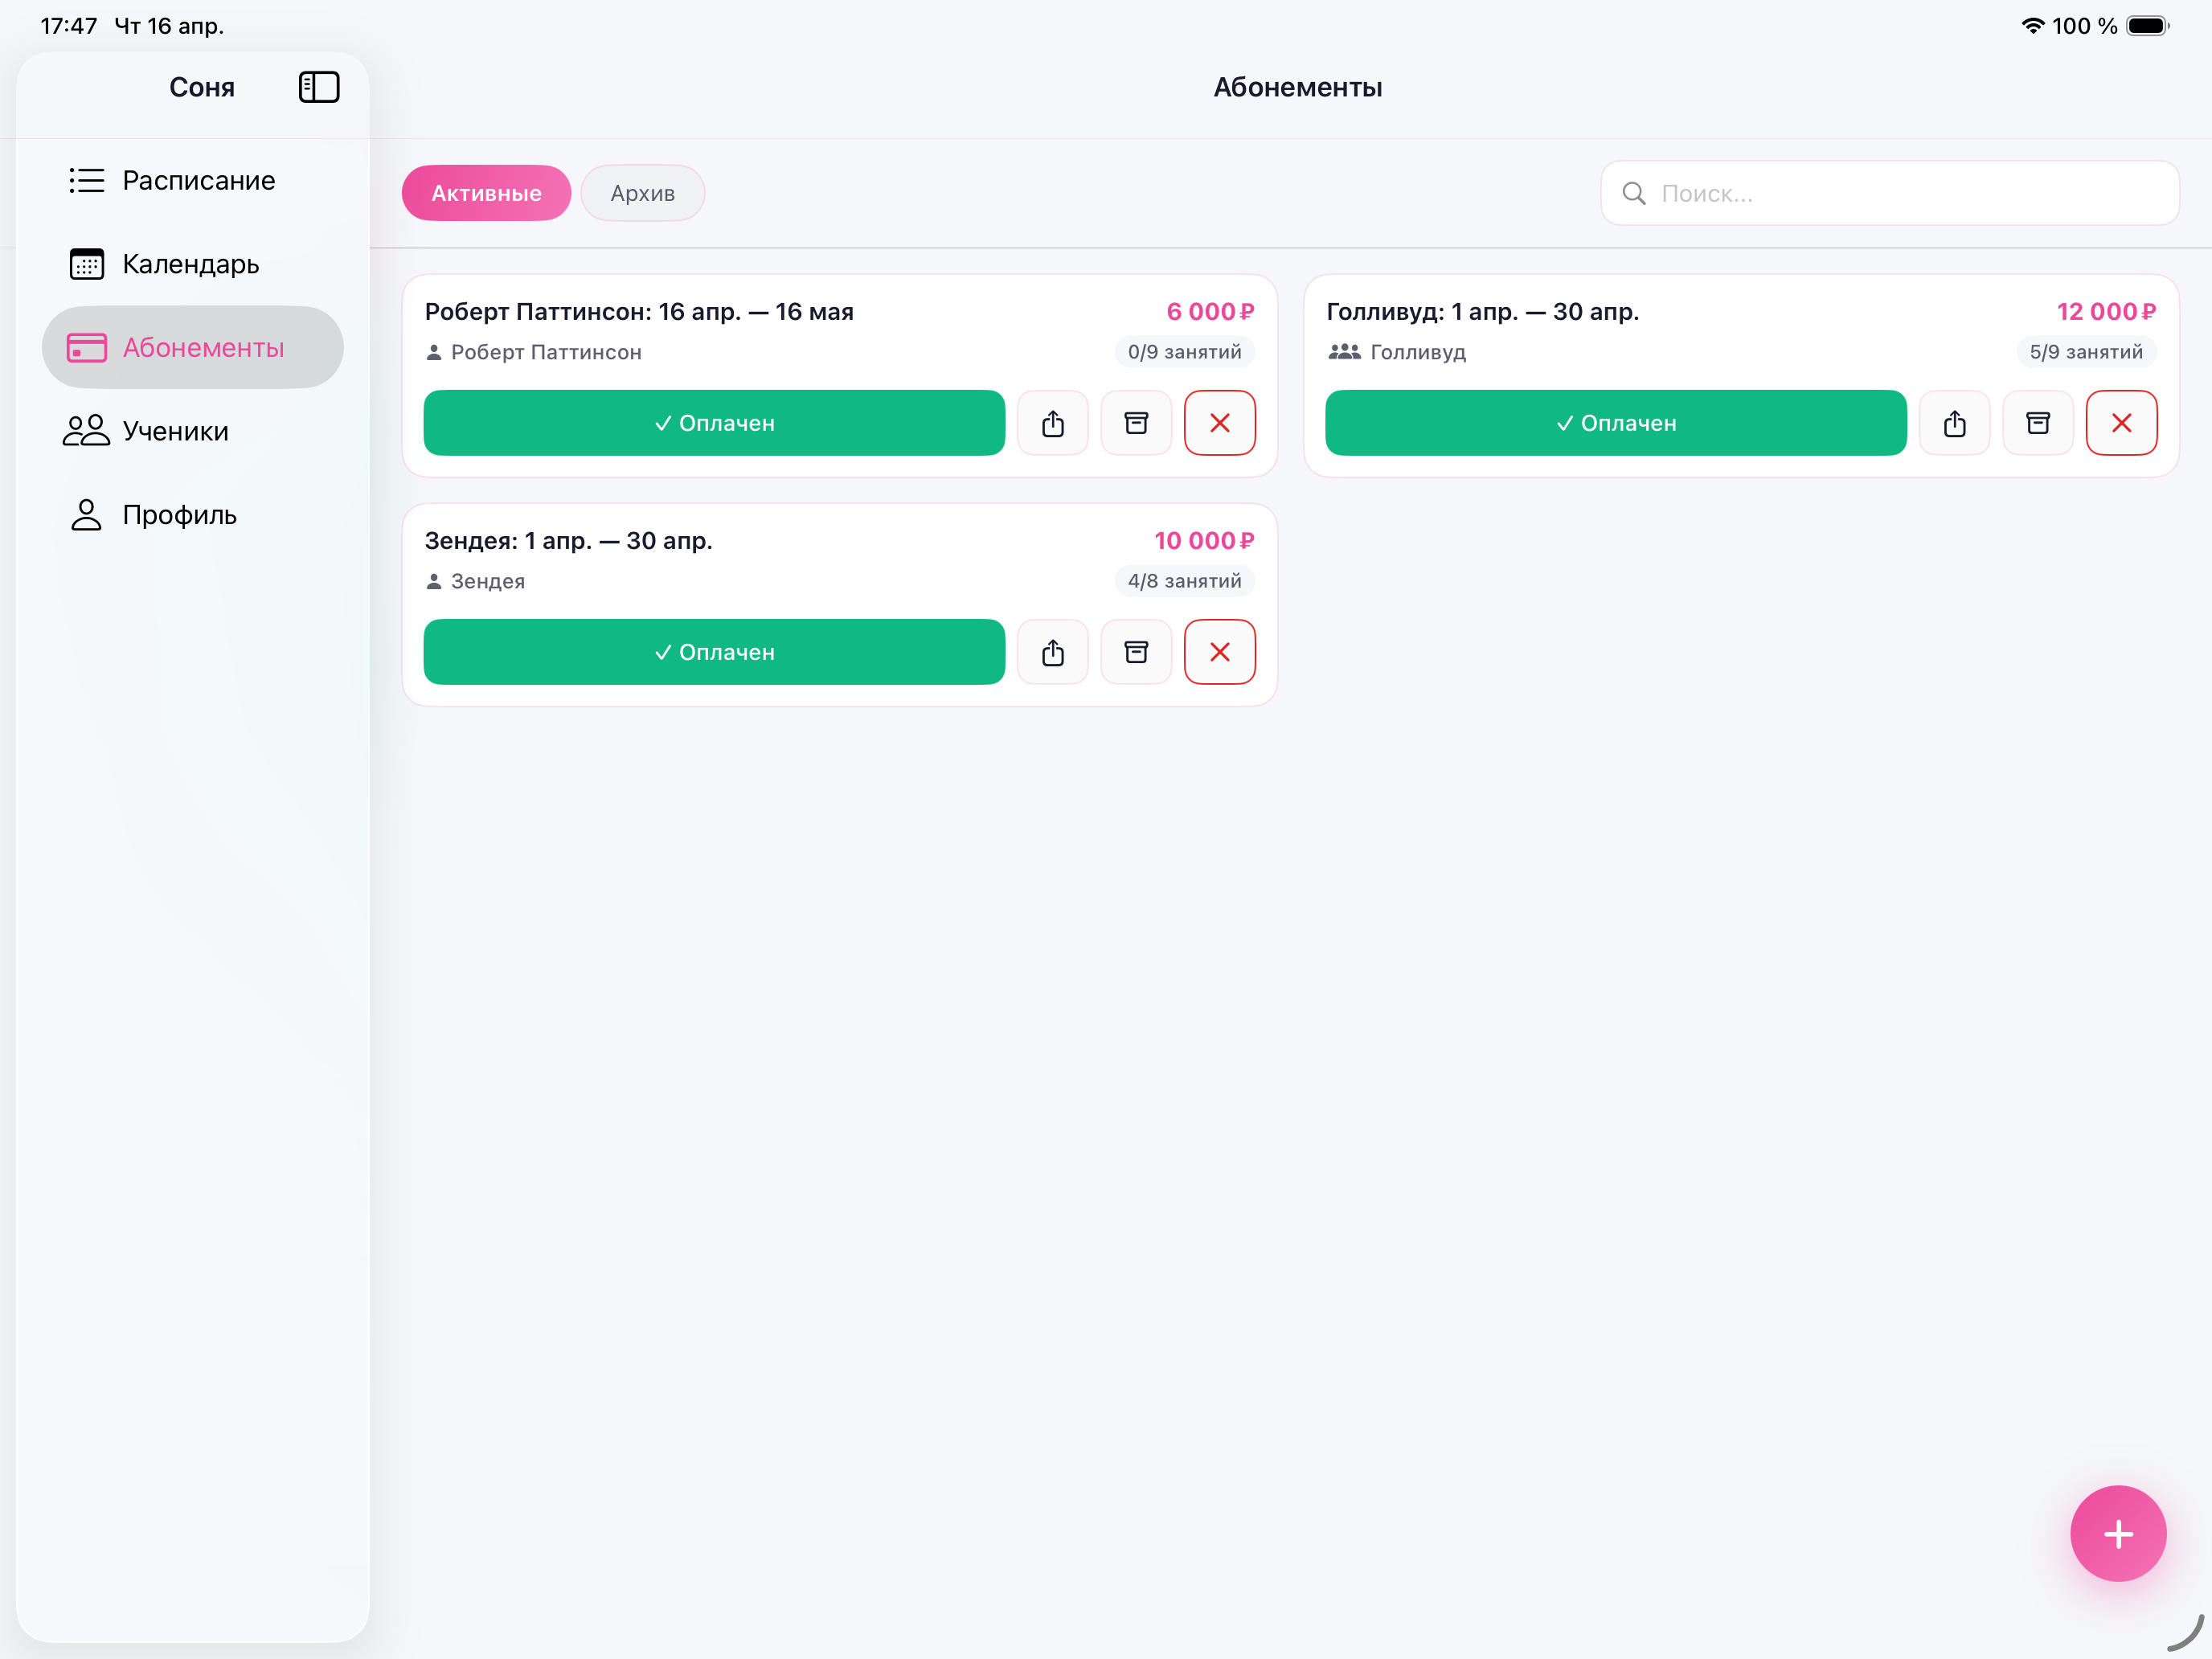Switch to the Архив tab
The width and height of the screenshot is (2212, 1659).
click(642, 193)
